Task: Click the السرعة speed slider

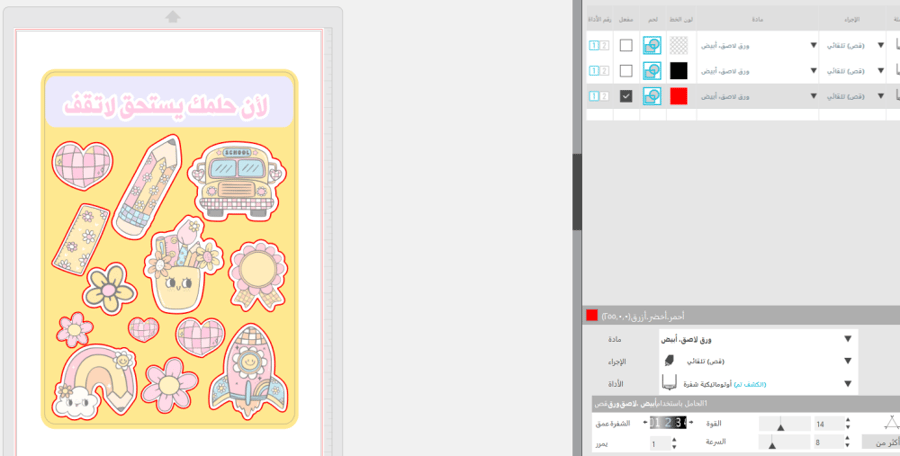Action: [785, 442]
